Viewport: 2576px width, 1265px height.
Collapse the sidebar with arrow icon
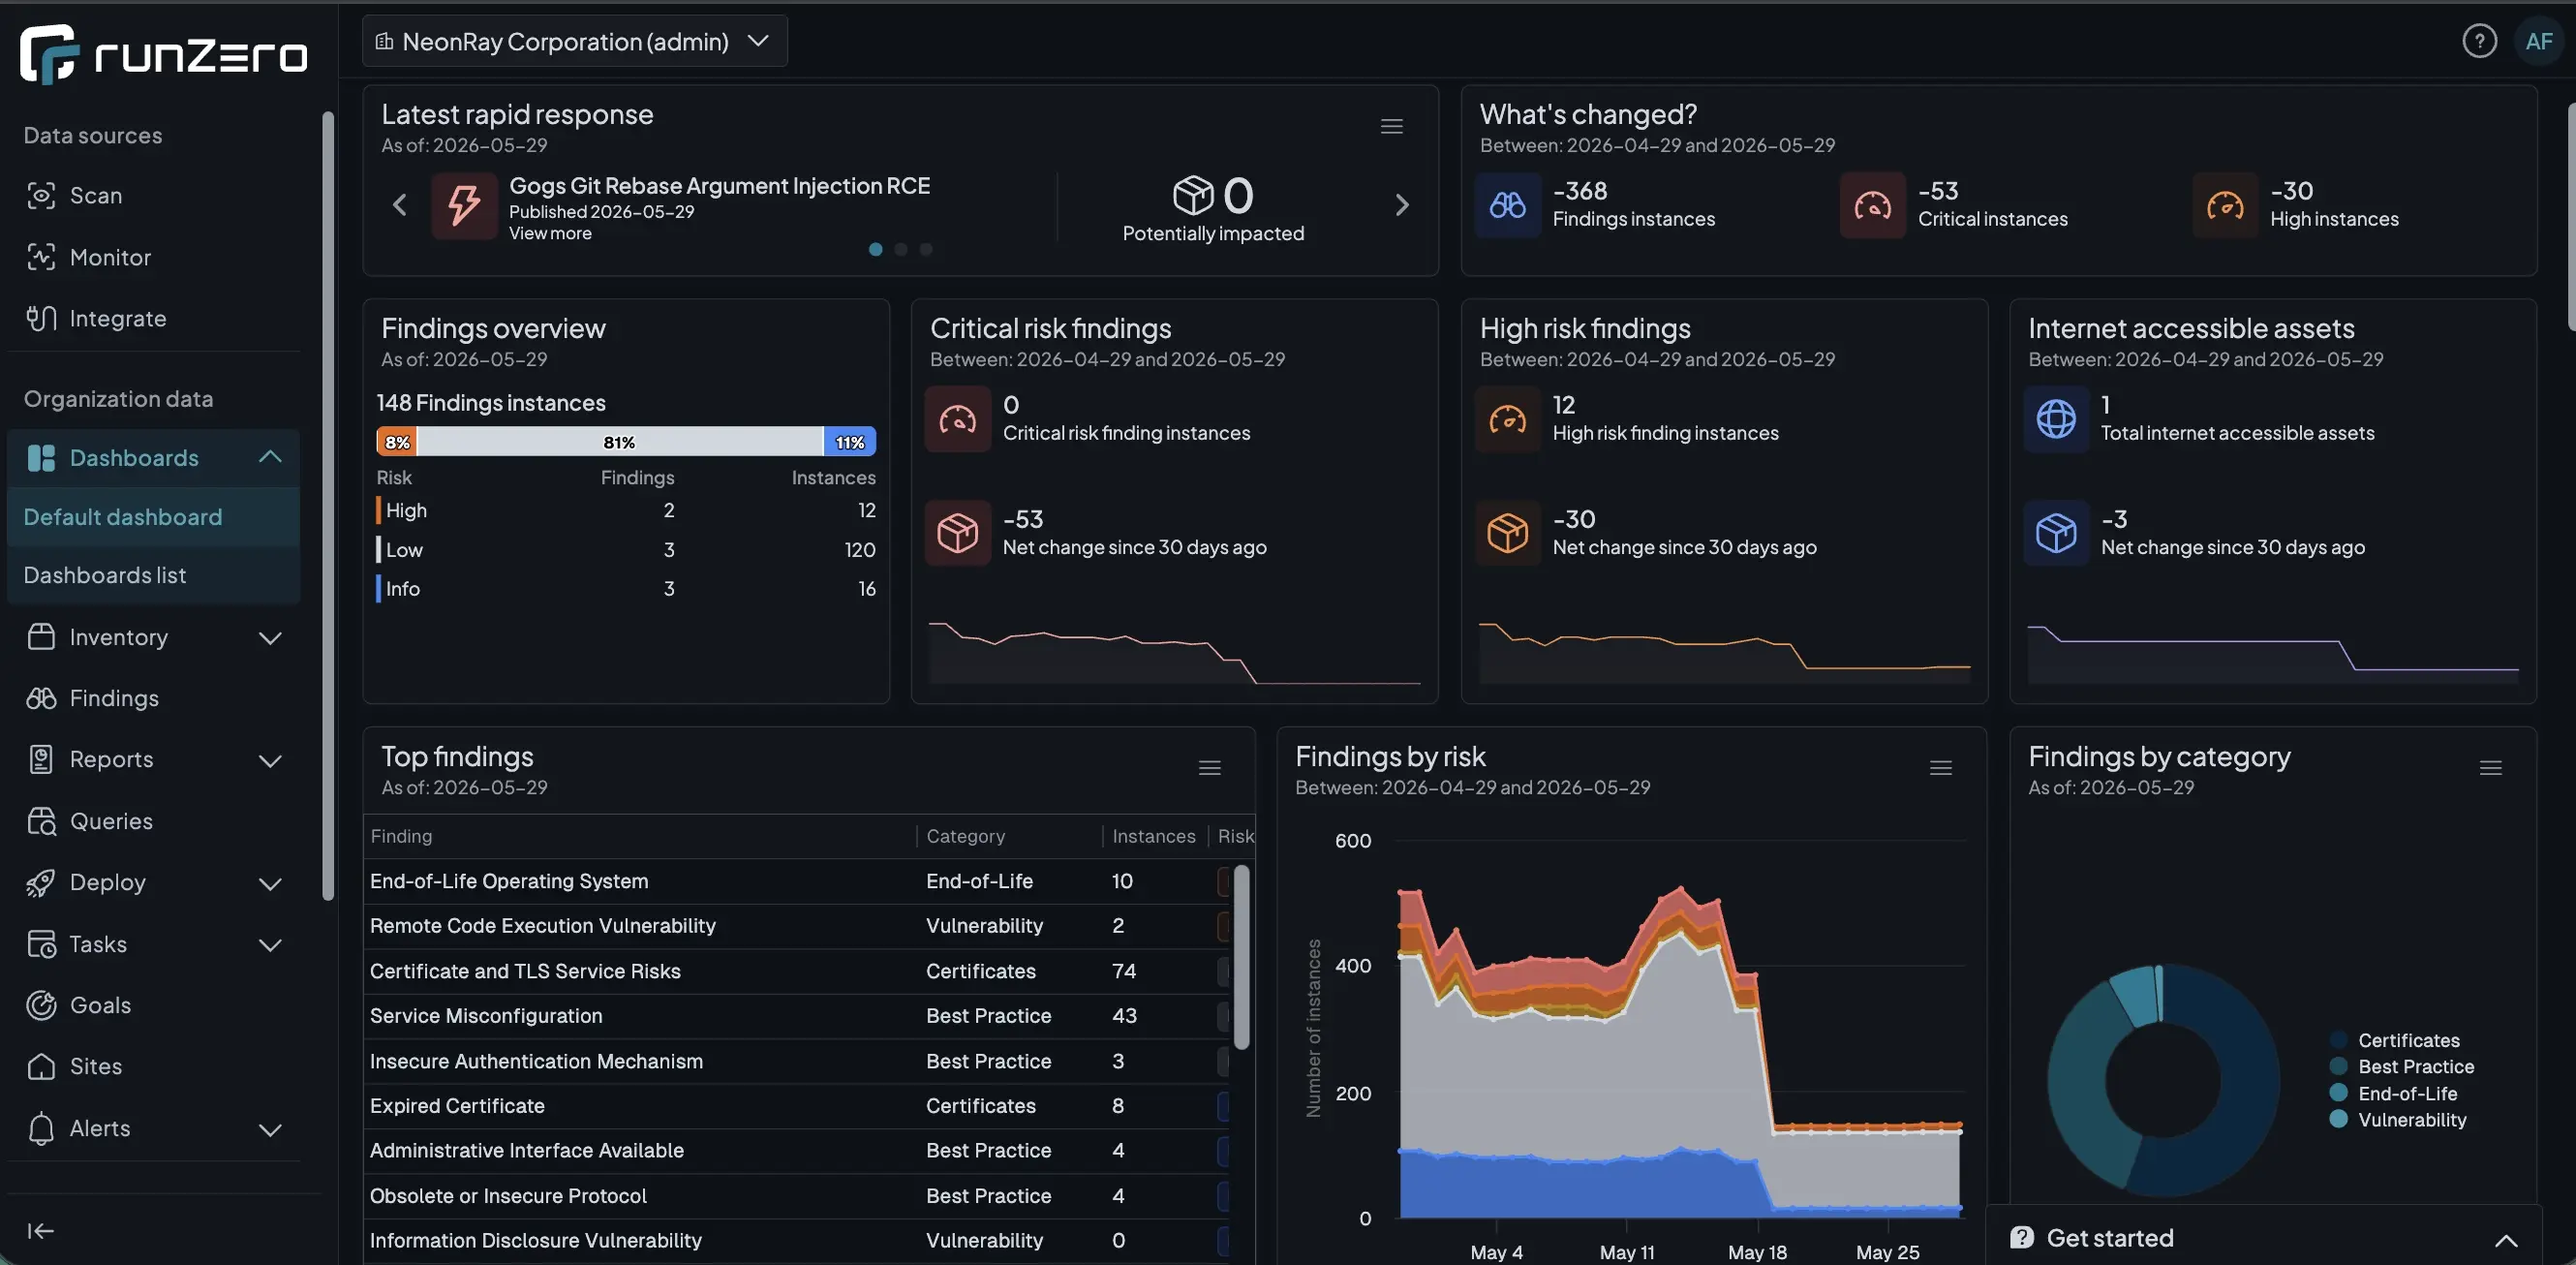click(x=40, y=1231)
